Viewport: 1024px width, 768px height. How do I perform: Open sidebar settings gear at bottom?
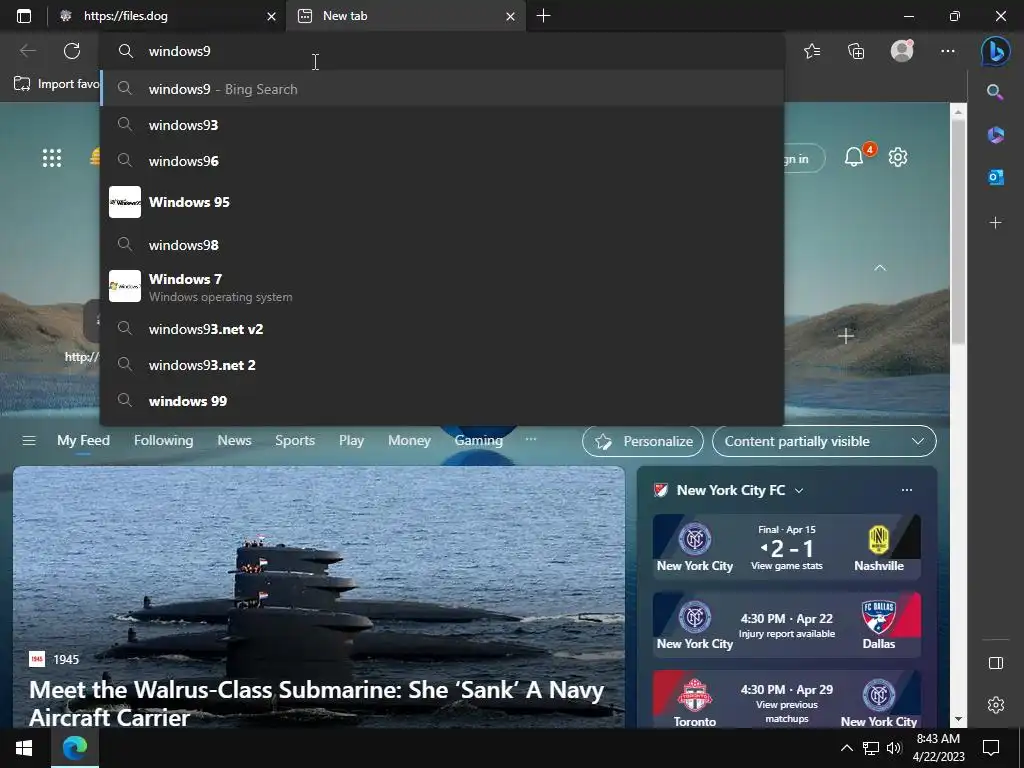995,705
